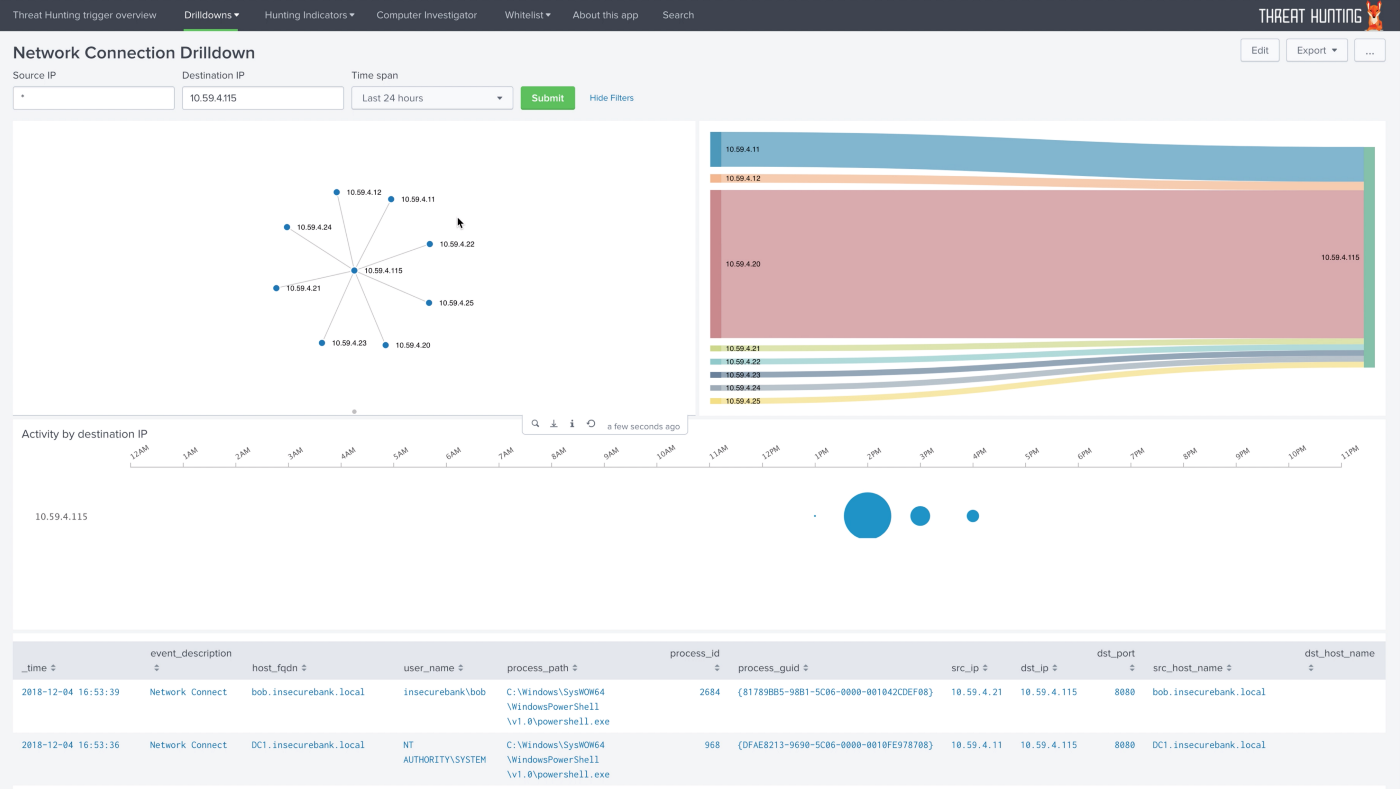This screenshot has height=789, width=1400.
Task: Click the activity bubble near 3PM
Action: click(x=920, y=516)
